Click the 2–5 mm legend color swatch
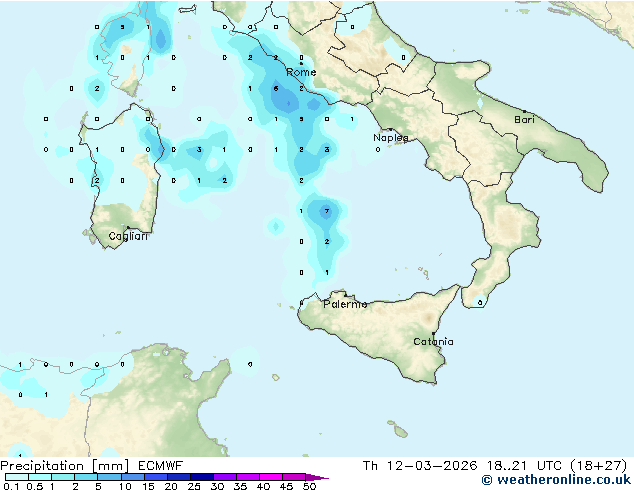Screen dimensions: 634x490 (86, 477)
